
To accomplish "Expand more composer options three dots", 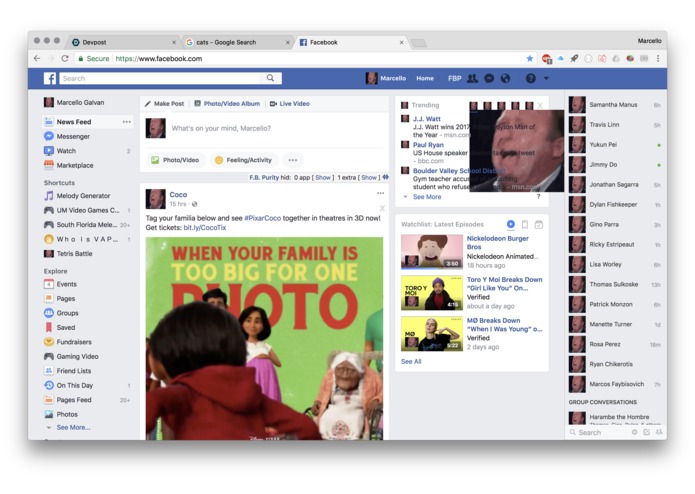I will click(293, 160).
